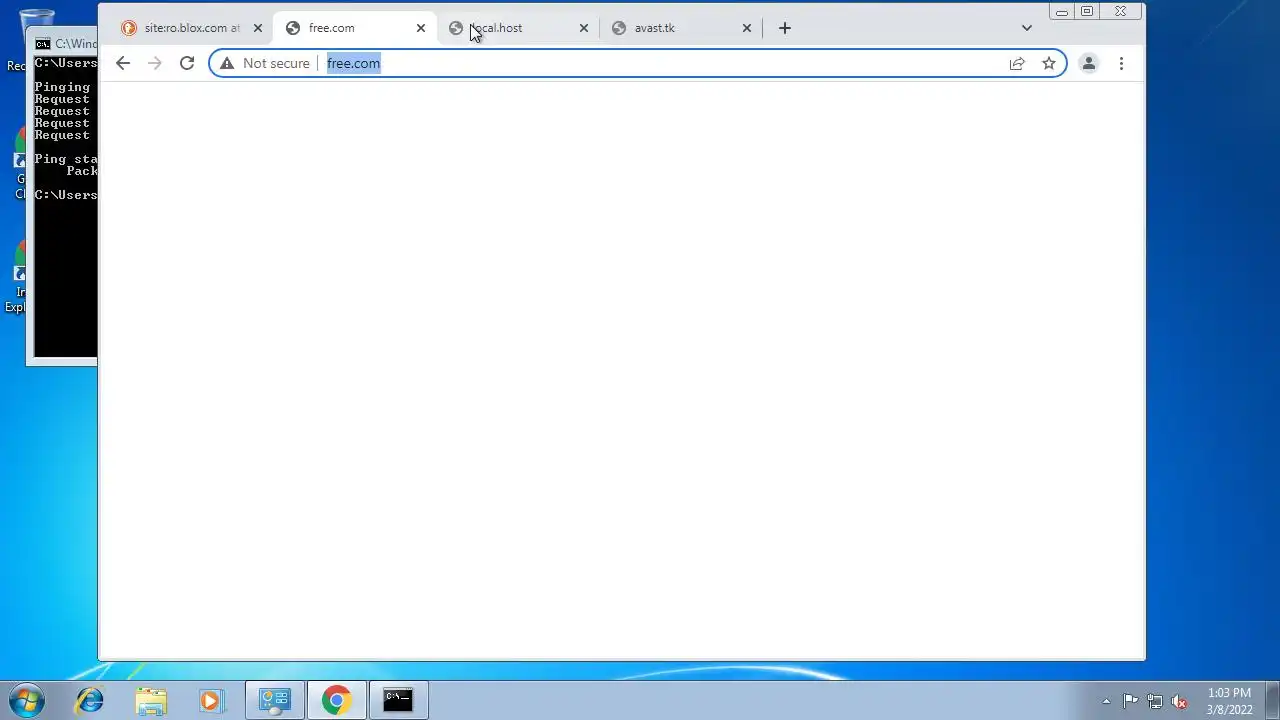The width and height of the screenshot is (1280, 720).
Task: Open Windows Explorer folder on taskbar
Action: [x=151, y=700]
